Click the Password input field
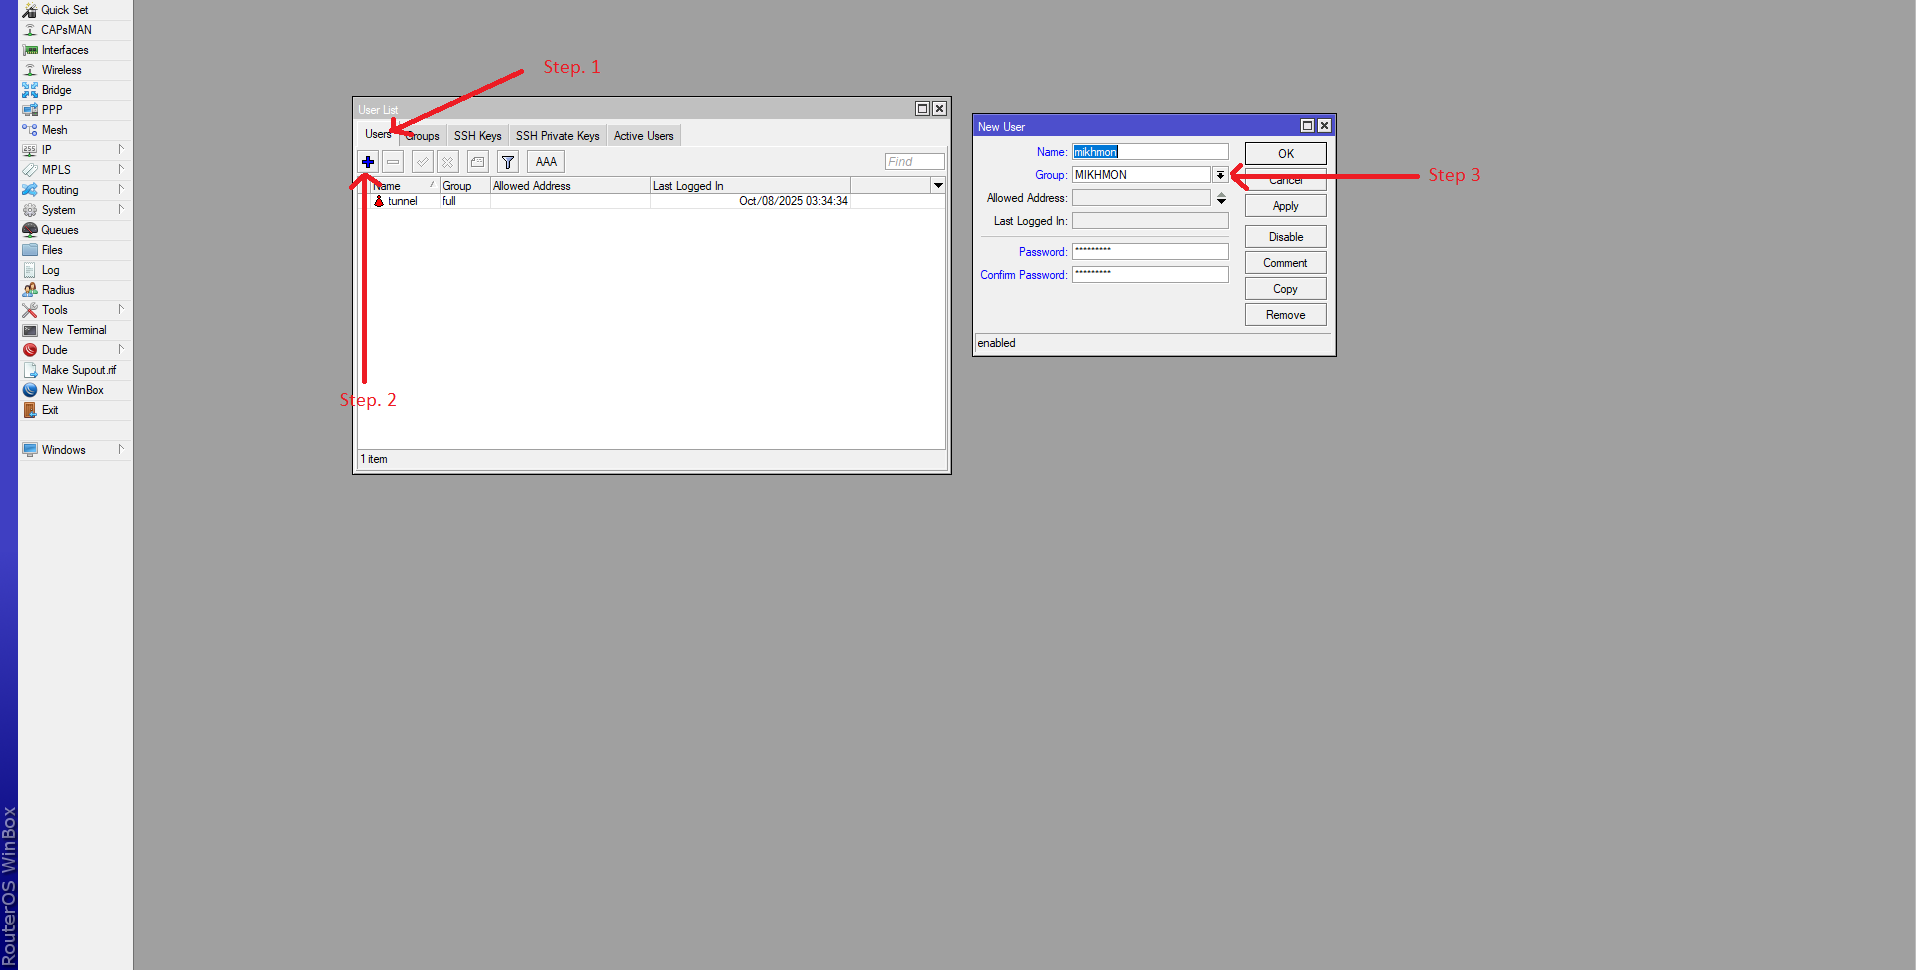1920x970 pixels. (1150, 252)
